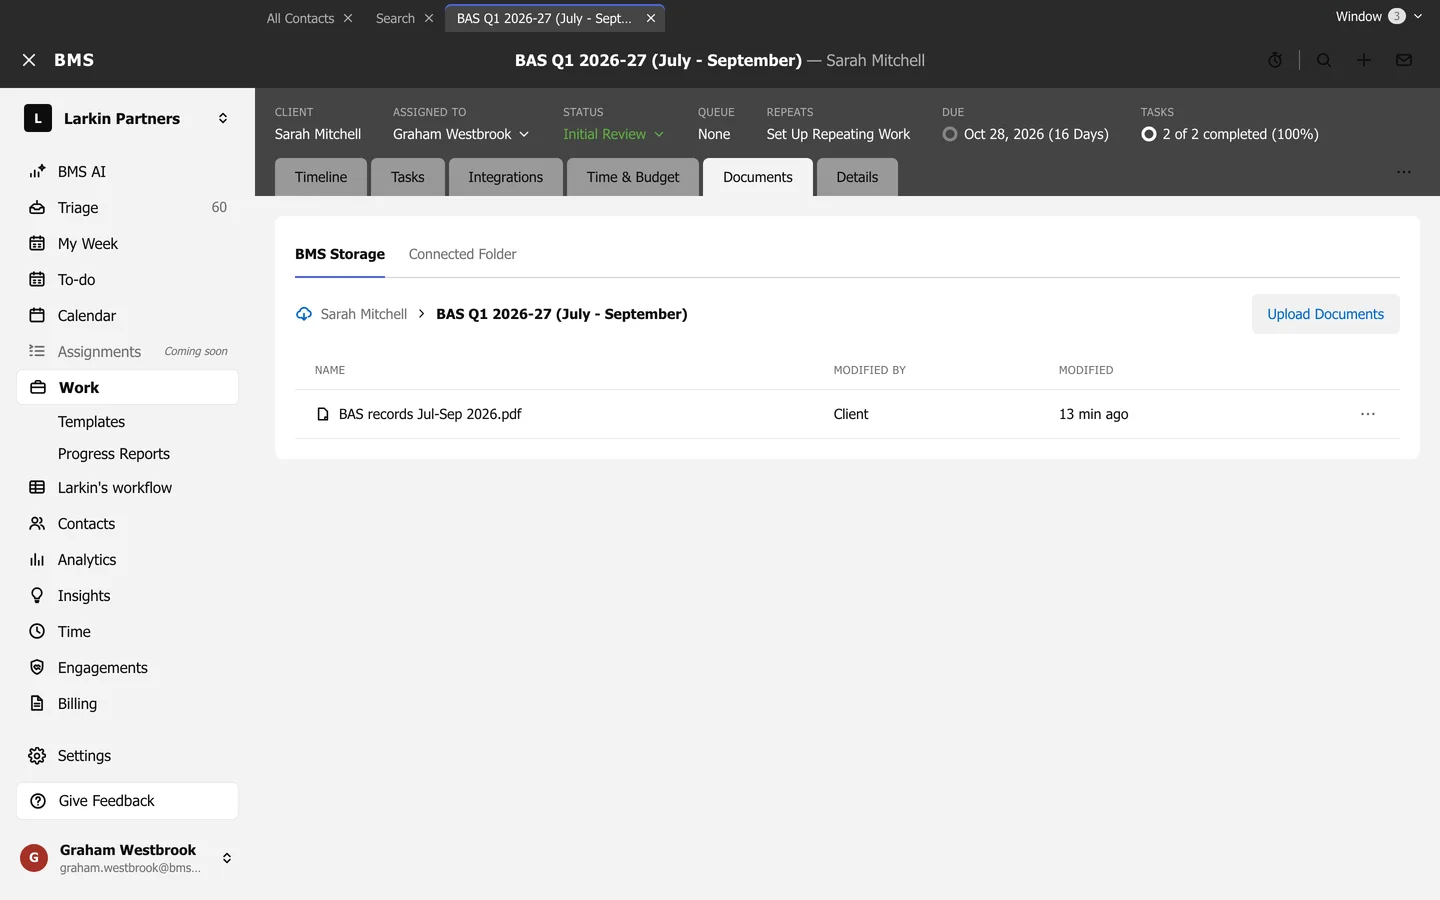Change the Initial Review status dropdown
1440x900 pixels.
[613, 134]
